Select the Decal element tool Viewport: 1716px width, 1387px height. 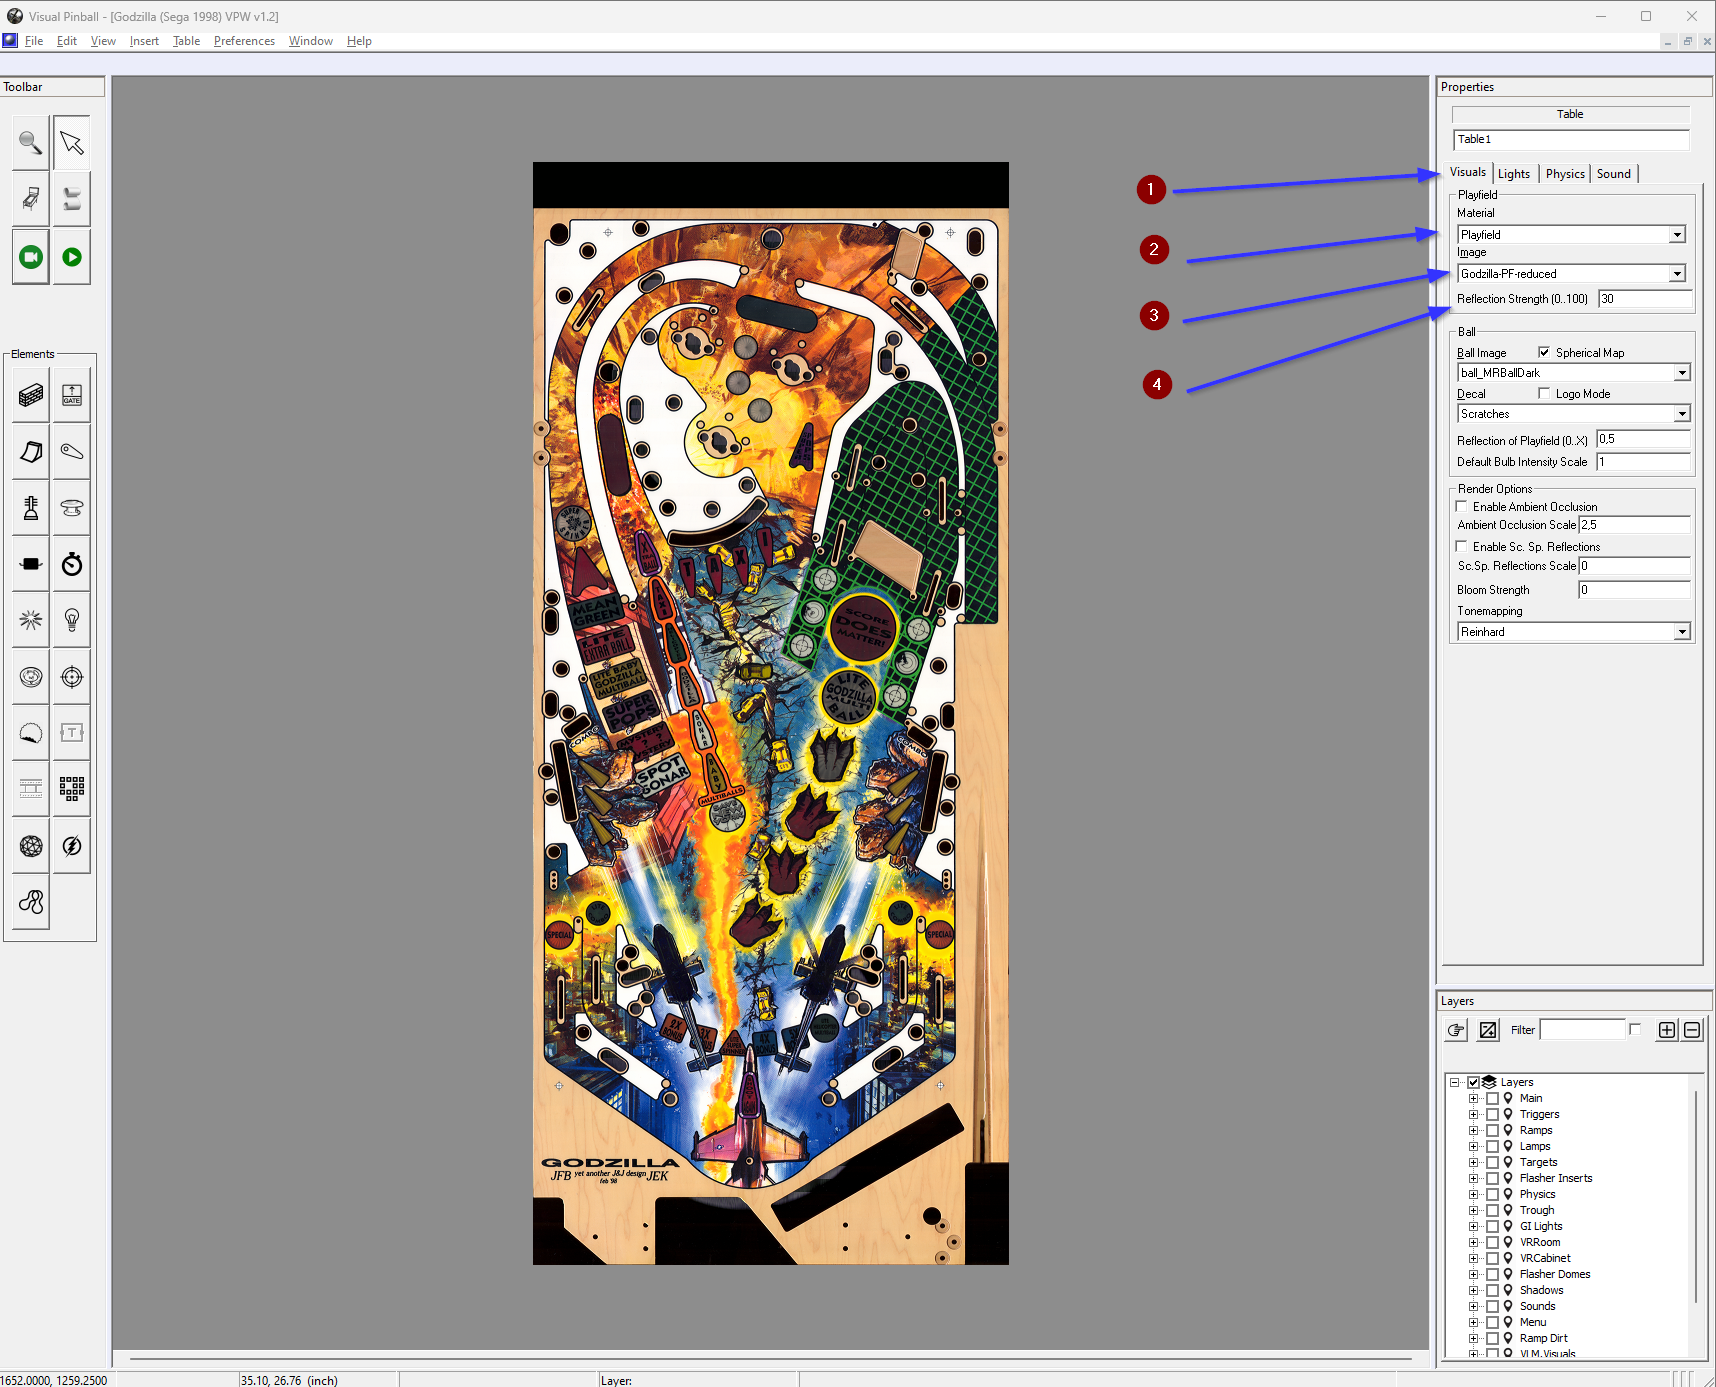(31, 733)
